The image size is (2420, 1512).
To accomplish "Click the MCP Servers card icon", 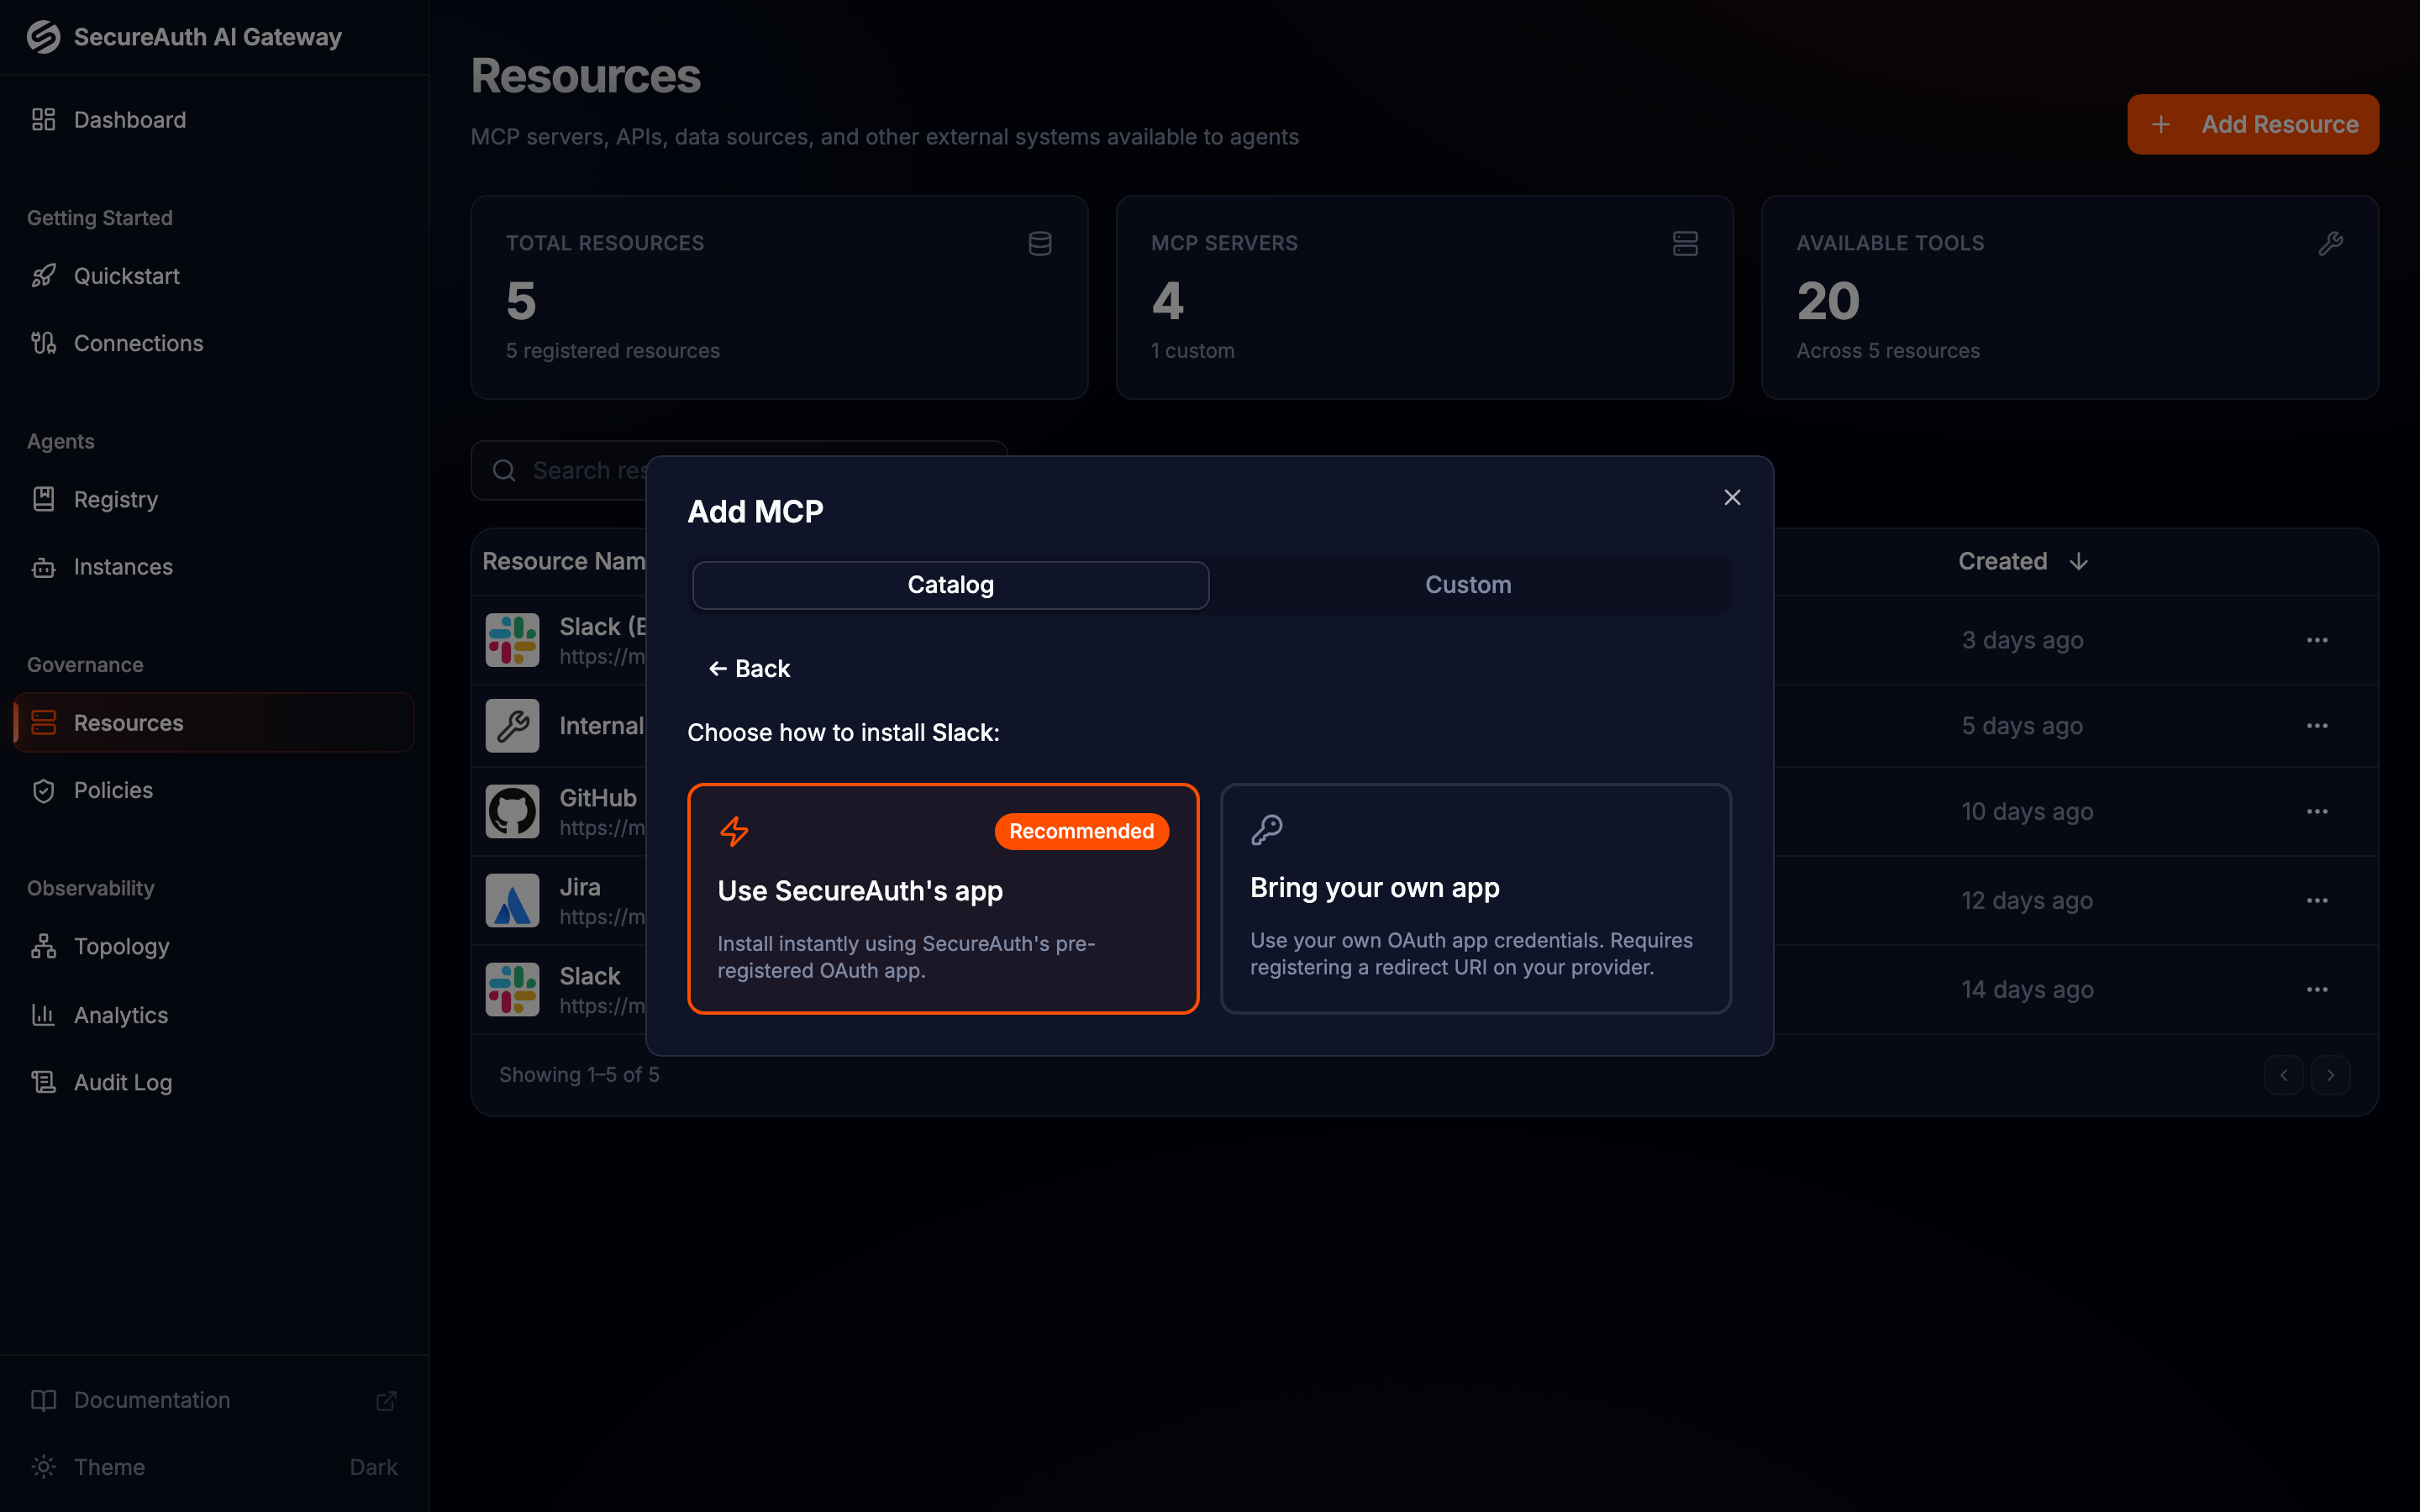I will 1685,243.
